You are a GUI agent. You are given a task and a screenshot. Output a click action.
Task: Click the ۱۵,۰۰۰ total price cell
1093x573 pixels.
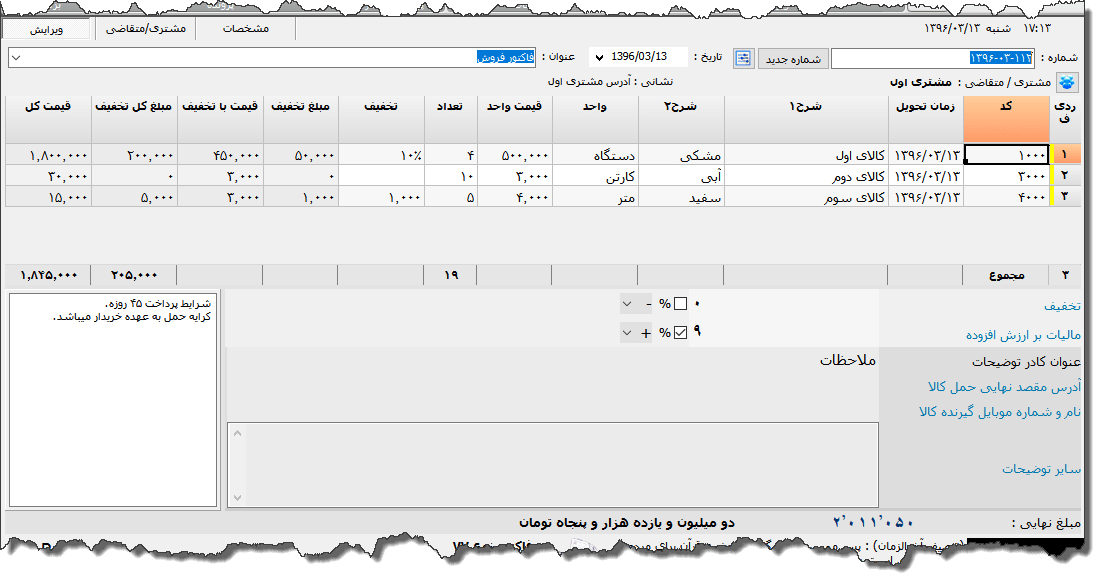tap(48, 197)
